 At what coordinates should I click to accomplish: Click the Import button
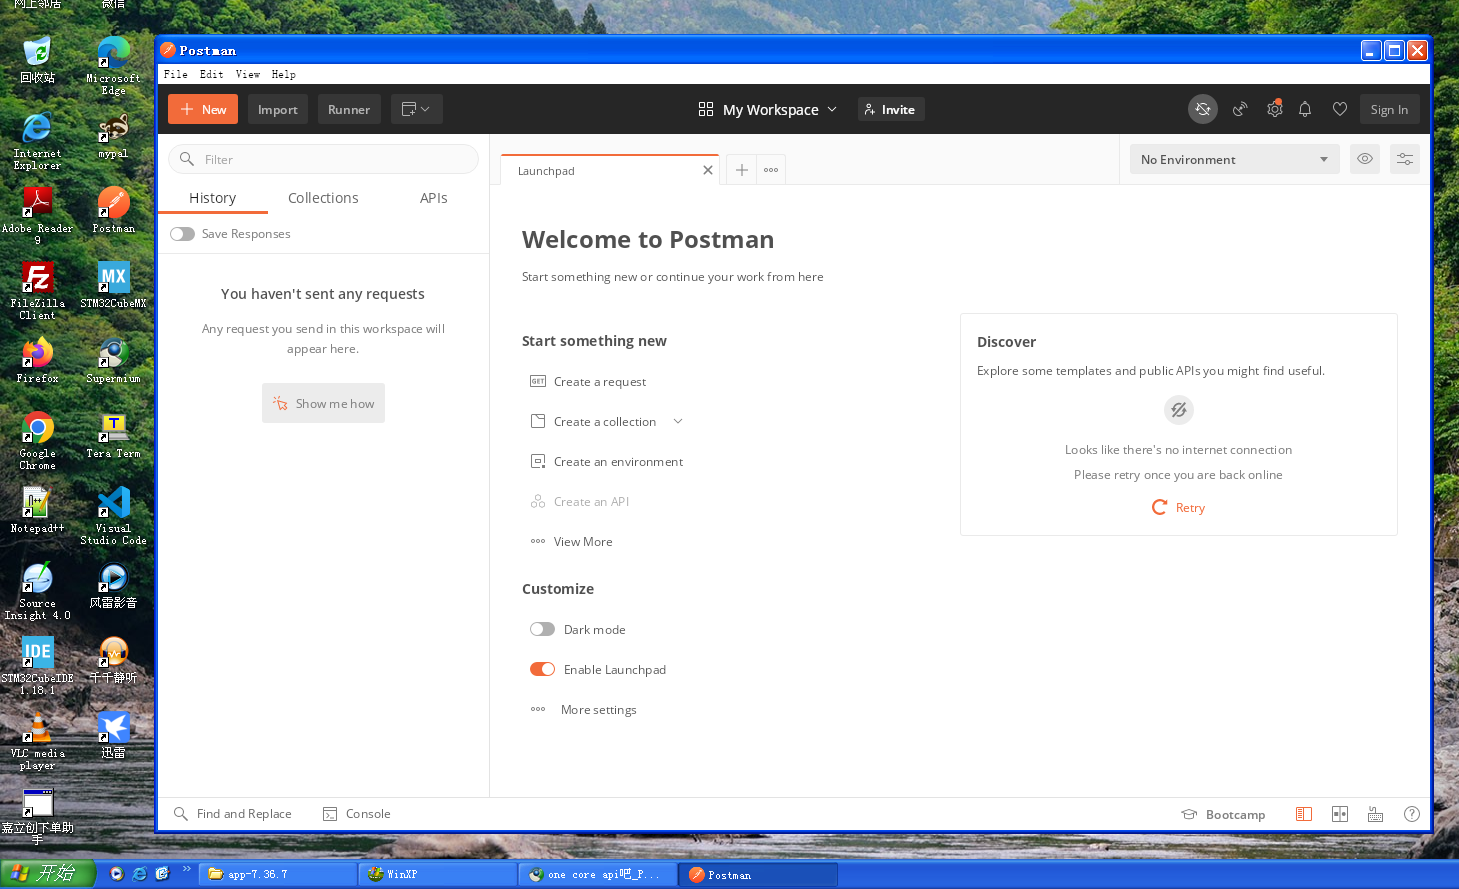[278, 109]
